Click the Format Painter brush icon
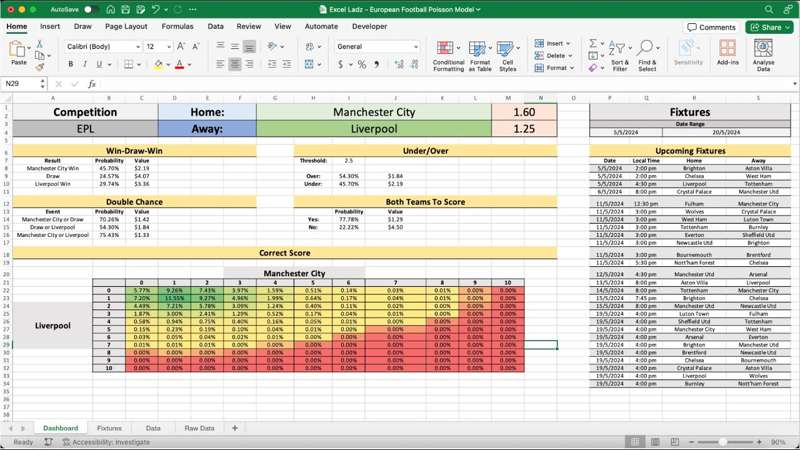Image resolution: width=800 pixels, height=450 pixels. (39, 66)
